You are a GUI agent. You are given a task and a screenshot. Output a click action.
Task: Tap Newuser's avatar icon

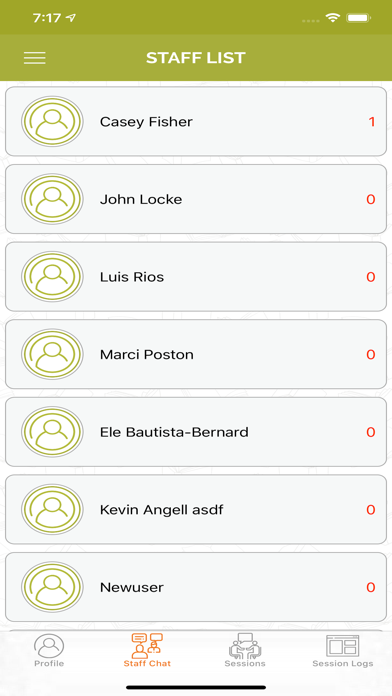[52, 587]
